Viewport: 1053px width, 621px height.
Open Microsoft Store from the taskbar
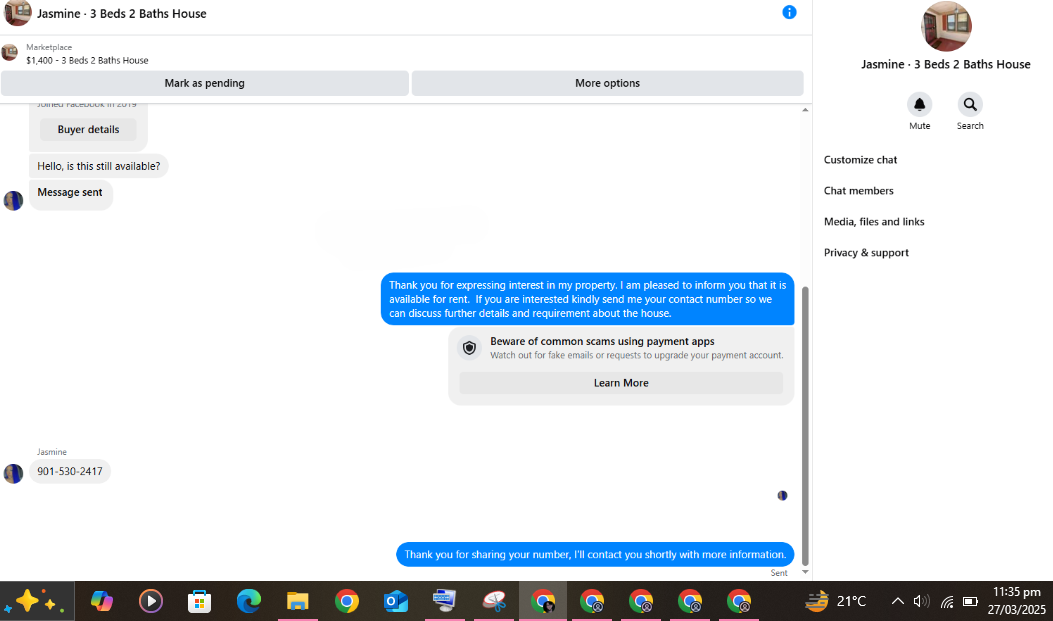[199, 601]
